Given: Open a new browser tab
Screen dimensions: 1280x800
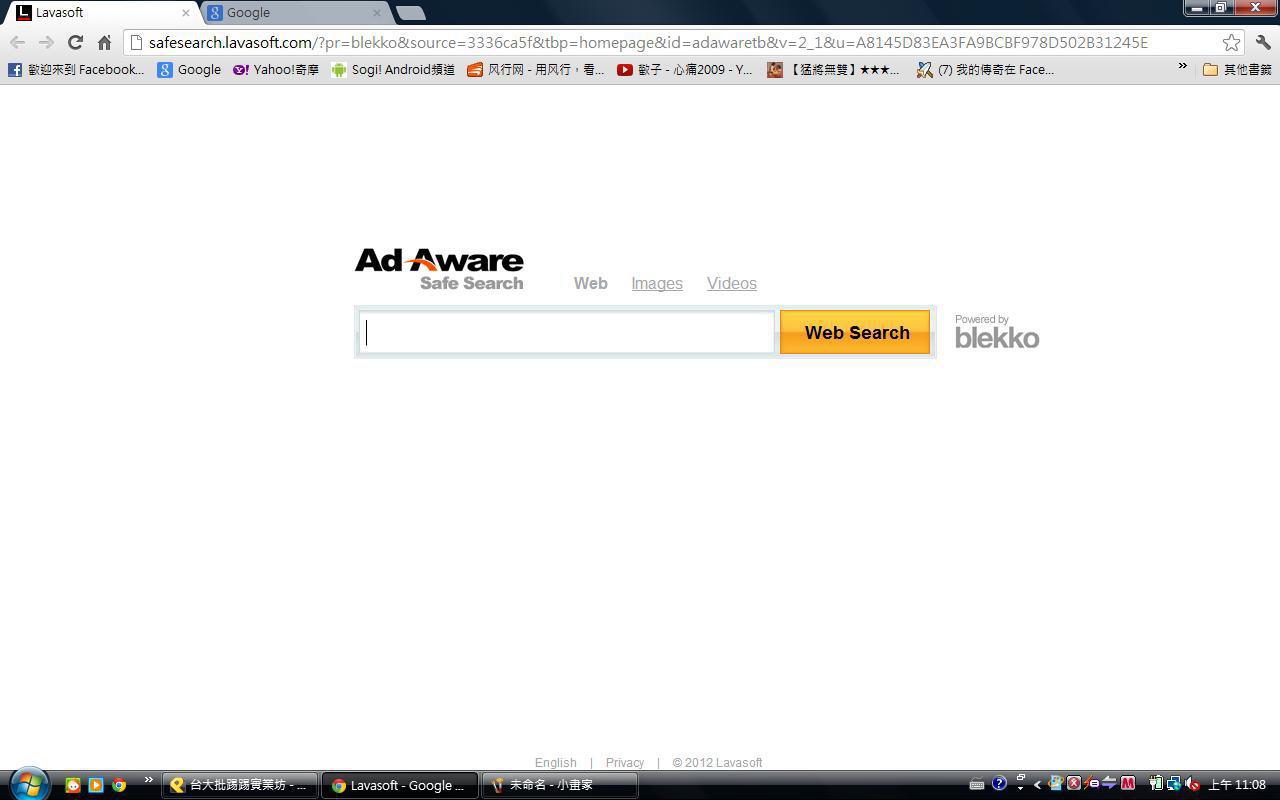Looking at the screenshot, I should 410,13.
